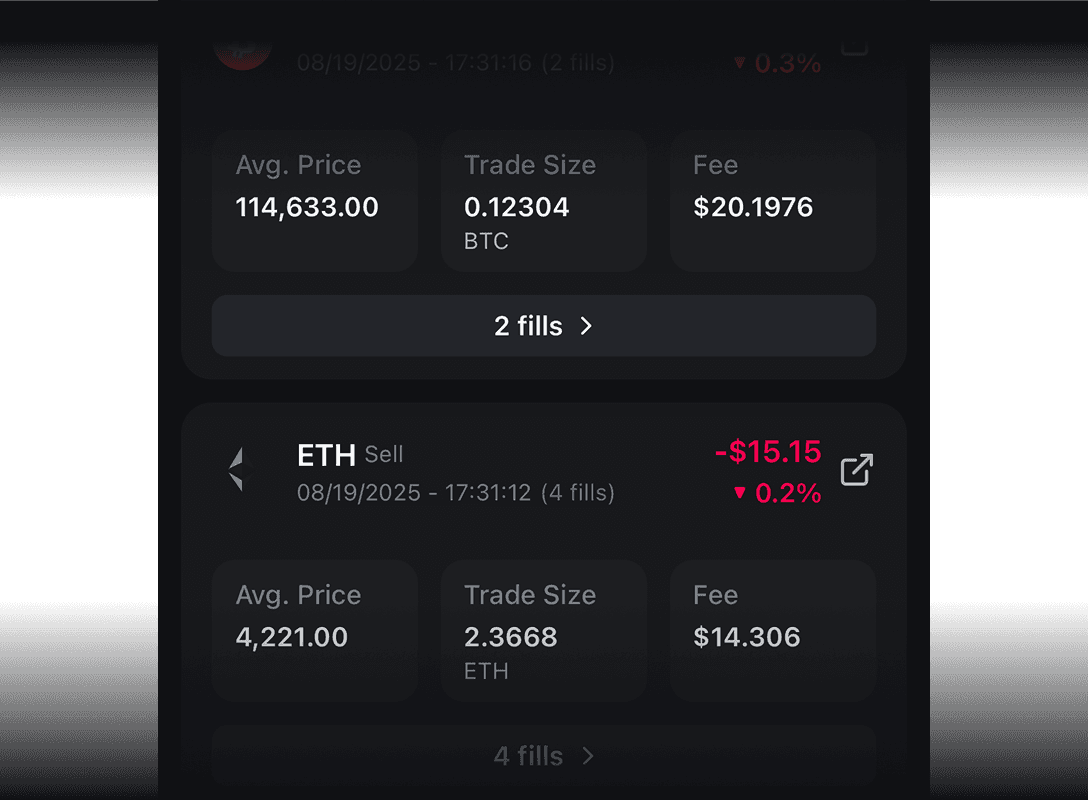
Task: Click the red down-triangle beside 0.3%
Action: pos(740,63)
